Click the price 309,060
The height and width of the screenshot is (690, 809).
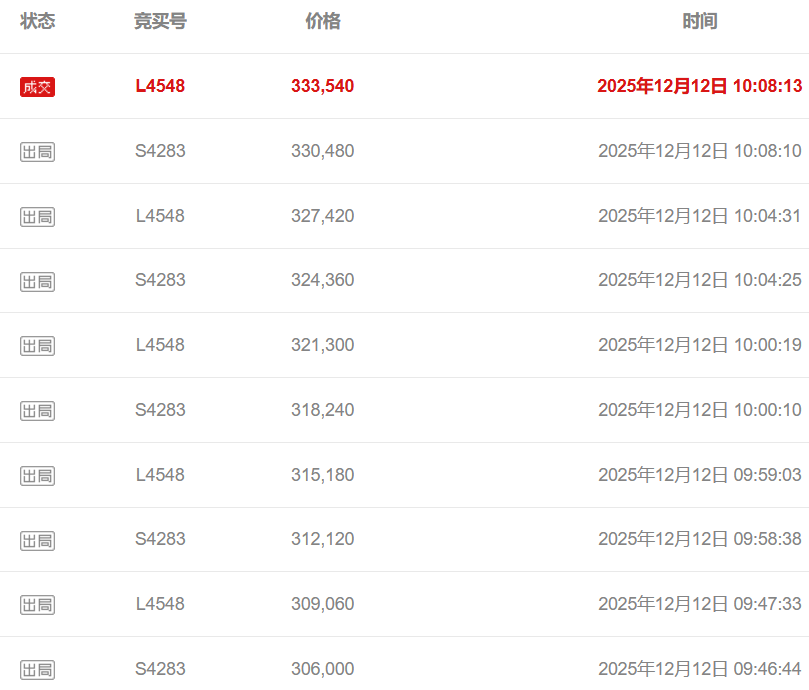point(322,604)
